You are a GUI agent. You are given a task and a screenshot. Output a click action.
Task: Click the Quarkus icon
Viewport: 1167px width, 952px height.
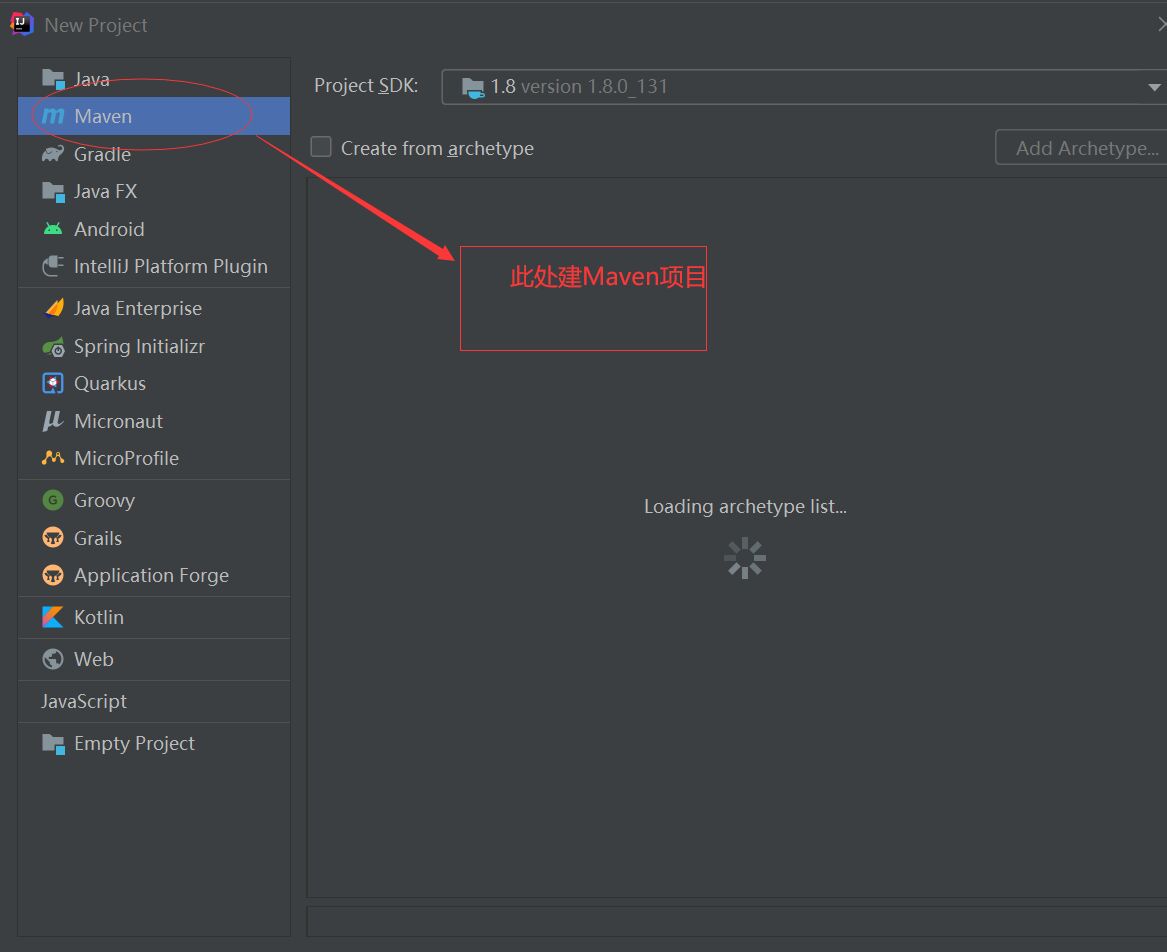53,384
